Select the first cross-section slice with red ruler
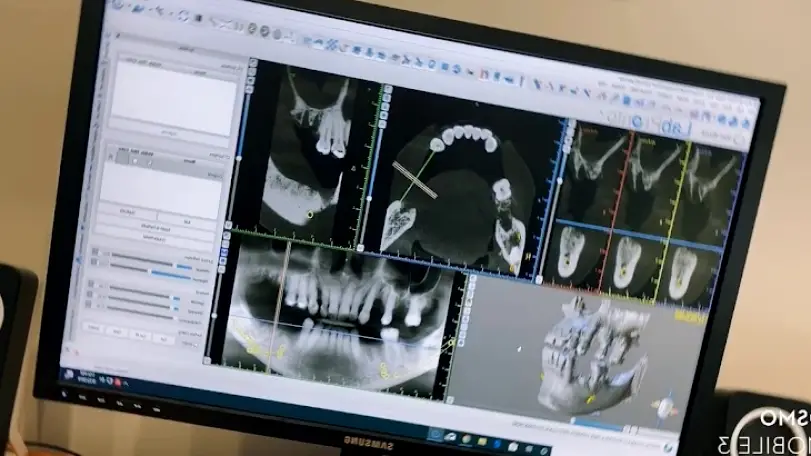The width and height of the screenshot is (811, 456). 595,212
